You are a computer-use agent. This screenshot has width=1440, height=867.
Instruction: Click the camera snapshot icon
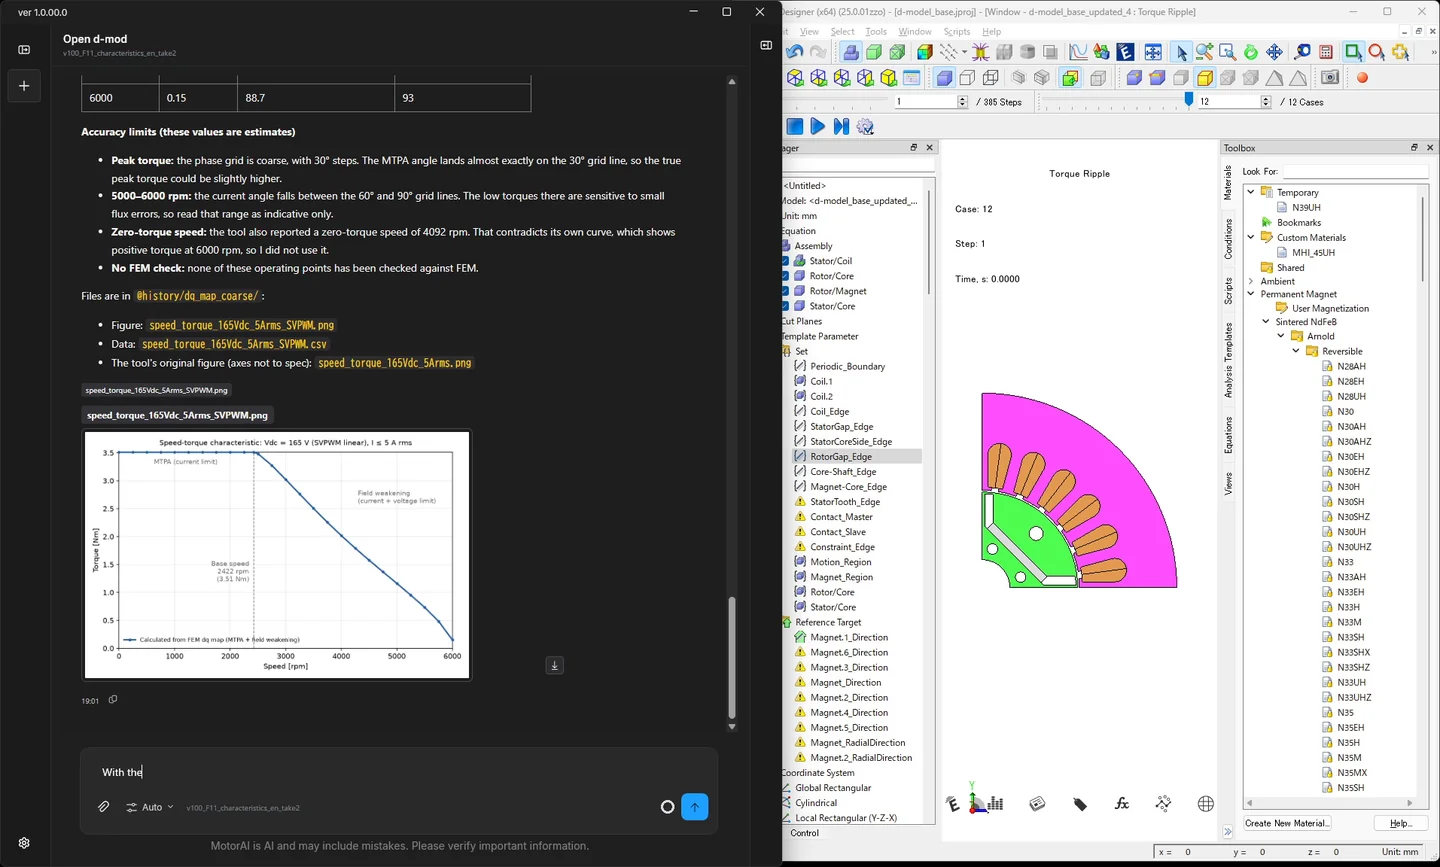[1330, 78]
